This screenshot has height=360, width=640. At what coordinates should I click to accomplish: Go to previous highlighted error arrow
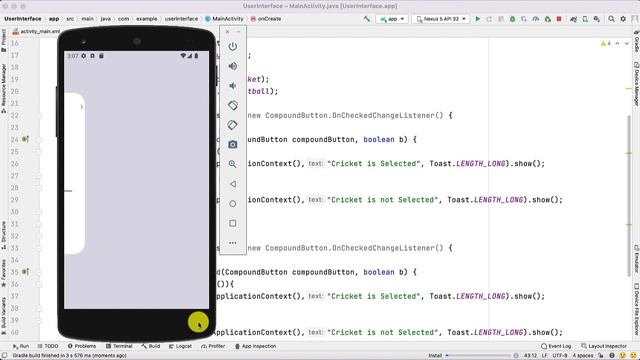617,43
